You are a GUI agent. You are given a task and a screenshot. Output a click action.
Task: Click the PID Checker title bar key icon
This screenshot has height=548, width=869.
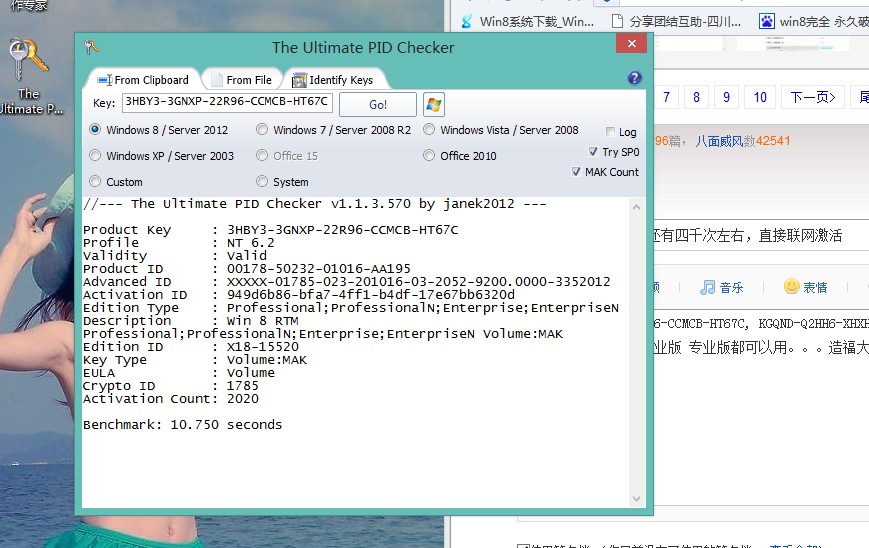pyautogui.click(x=91, y=47)
